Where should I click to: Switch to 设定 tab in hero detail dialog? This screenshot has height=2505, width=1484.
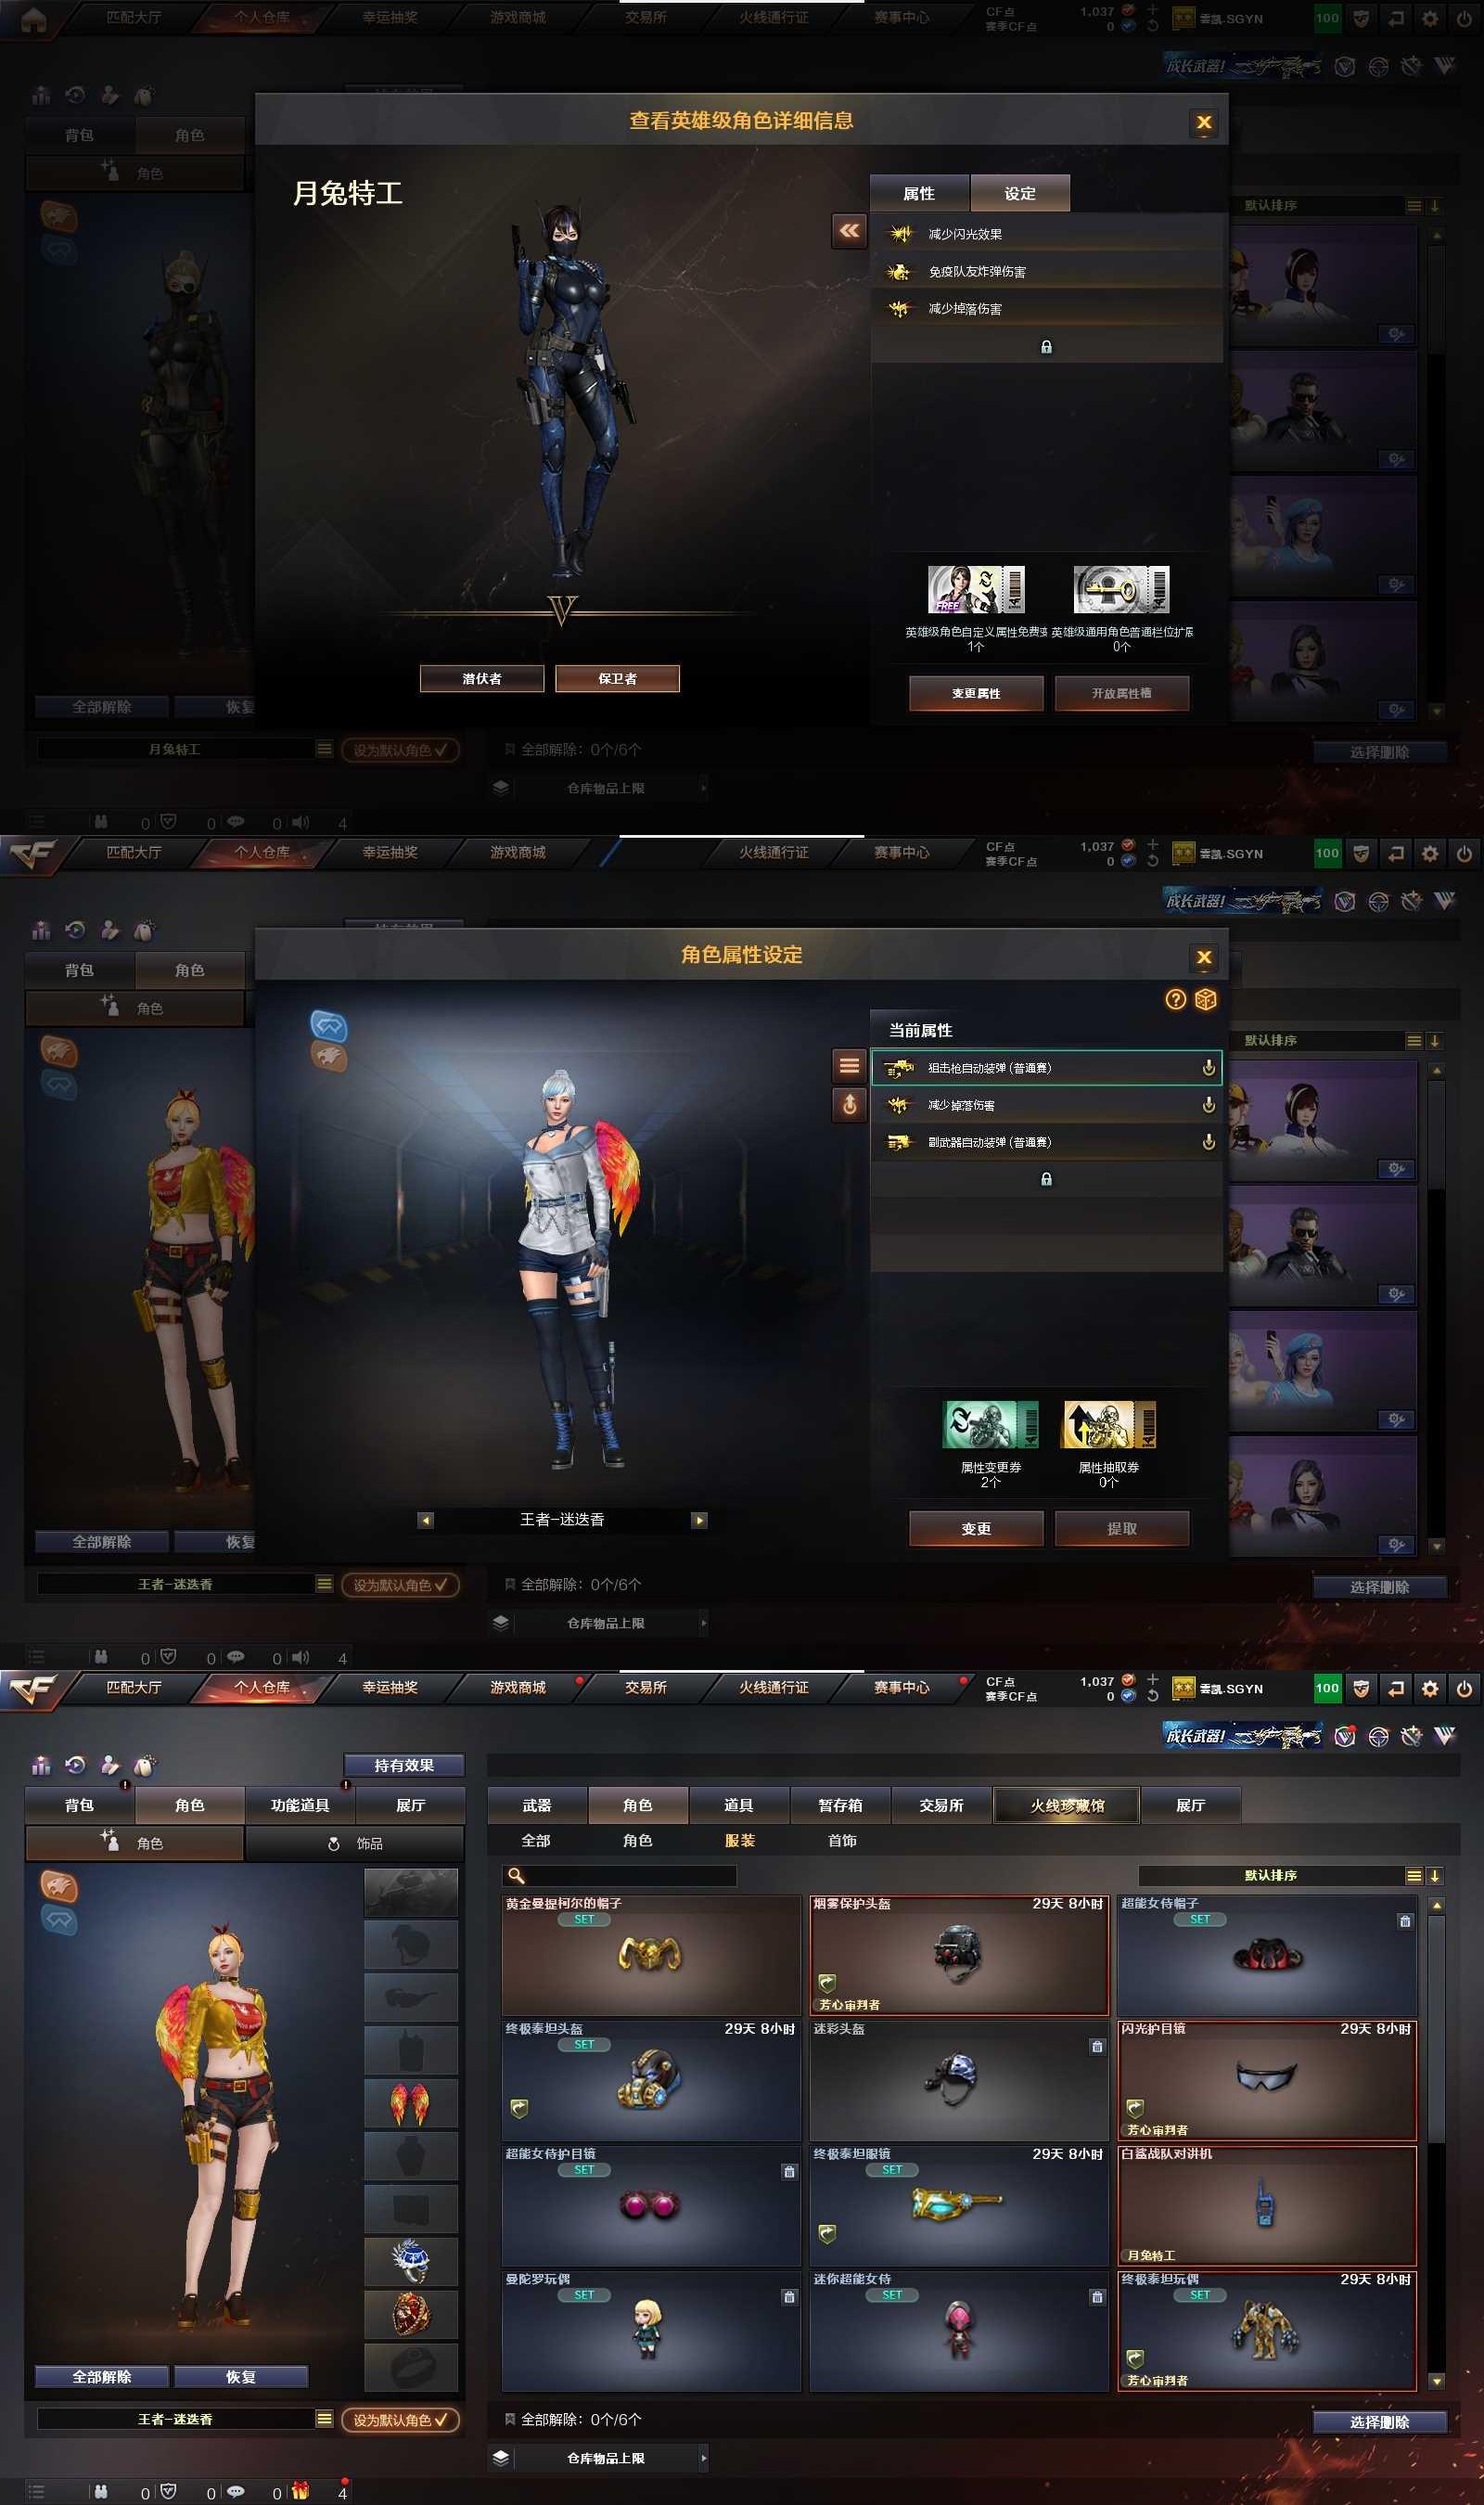[x=1020, y=193]
